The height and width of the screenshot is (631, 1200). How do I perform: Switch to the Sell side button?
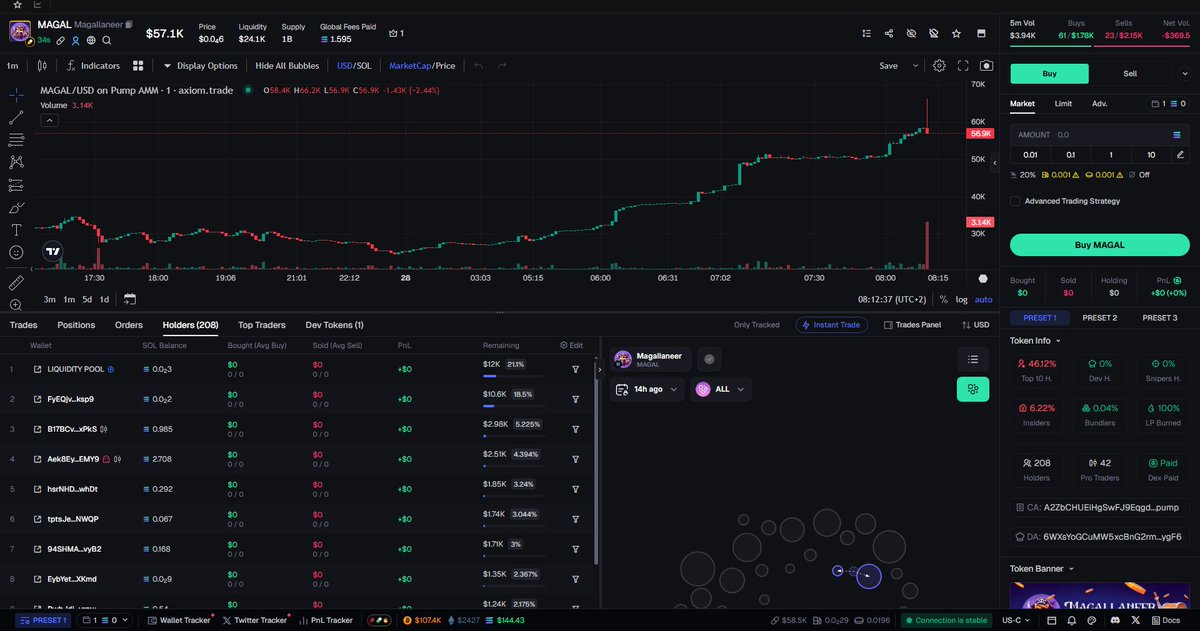pyautogui.click(x=1129, y=73)
